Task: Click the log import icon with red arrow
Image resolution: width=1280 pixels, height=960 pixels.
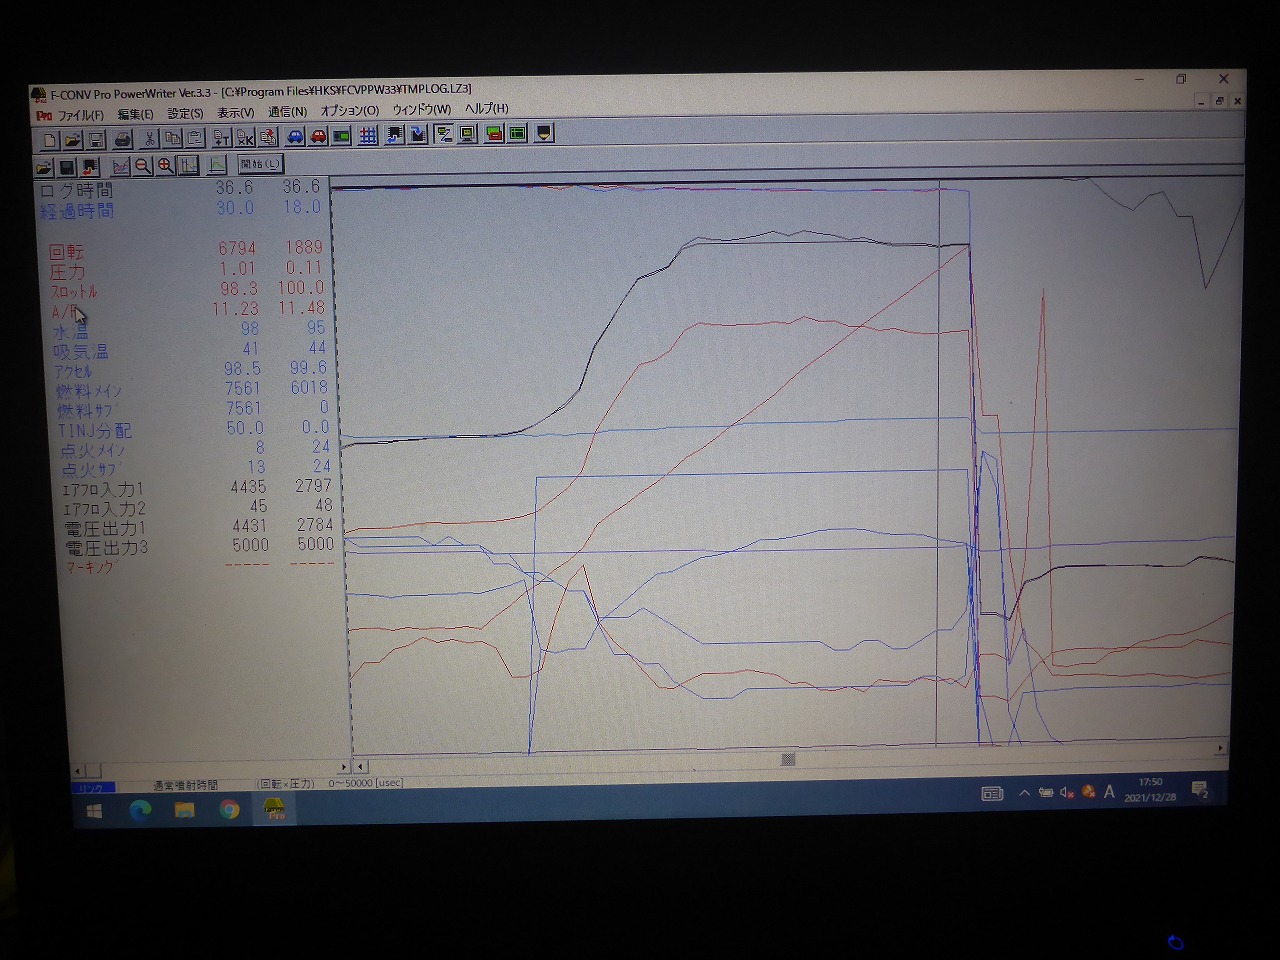Action: 90,167
